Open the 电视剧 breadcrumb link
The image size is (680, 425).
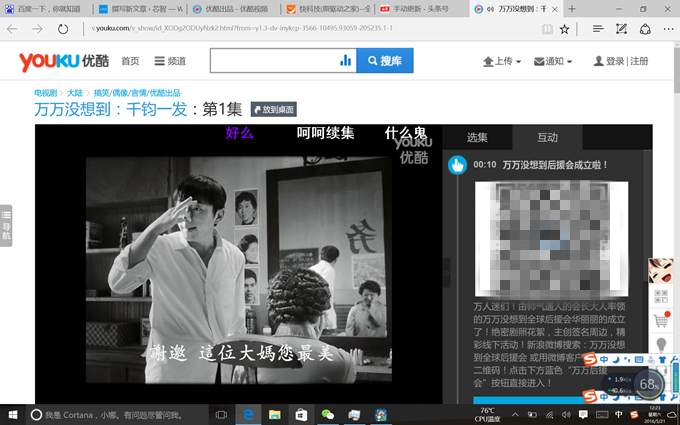[46, 93]
